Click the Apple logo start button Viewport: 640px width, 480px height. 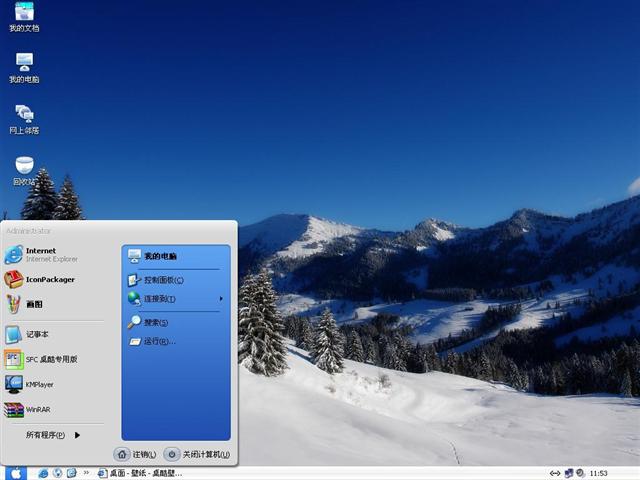tap(16, 473)
